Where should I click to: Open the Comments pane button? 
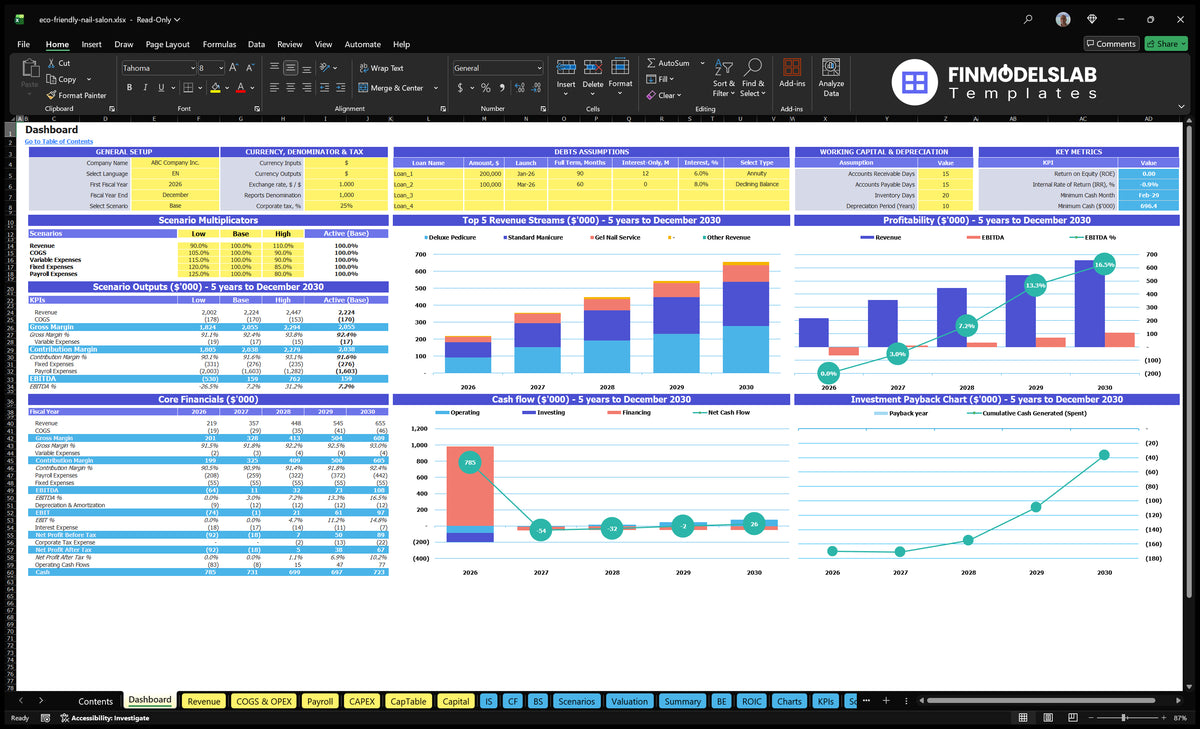pyautogui.click(x=1111, y=44)
